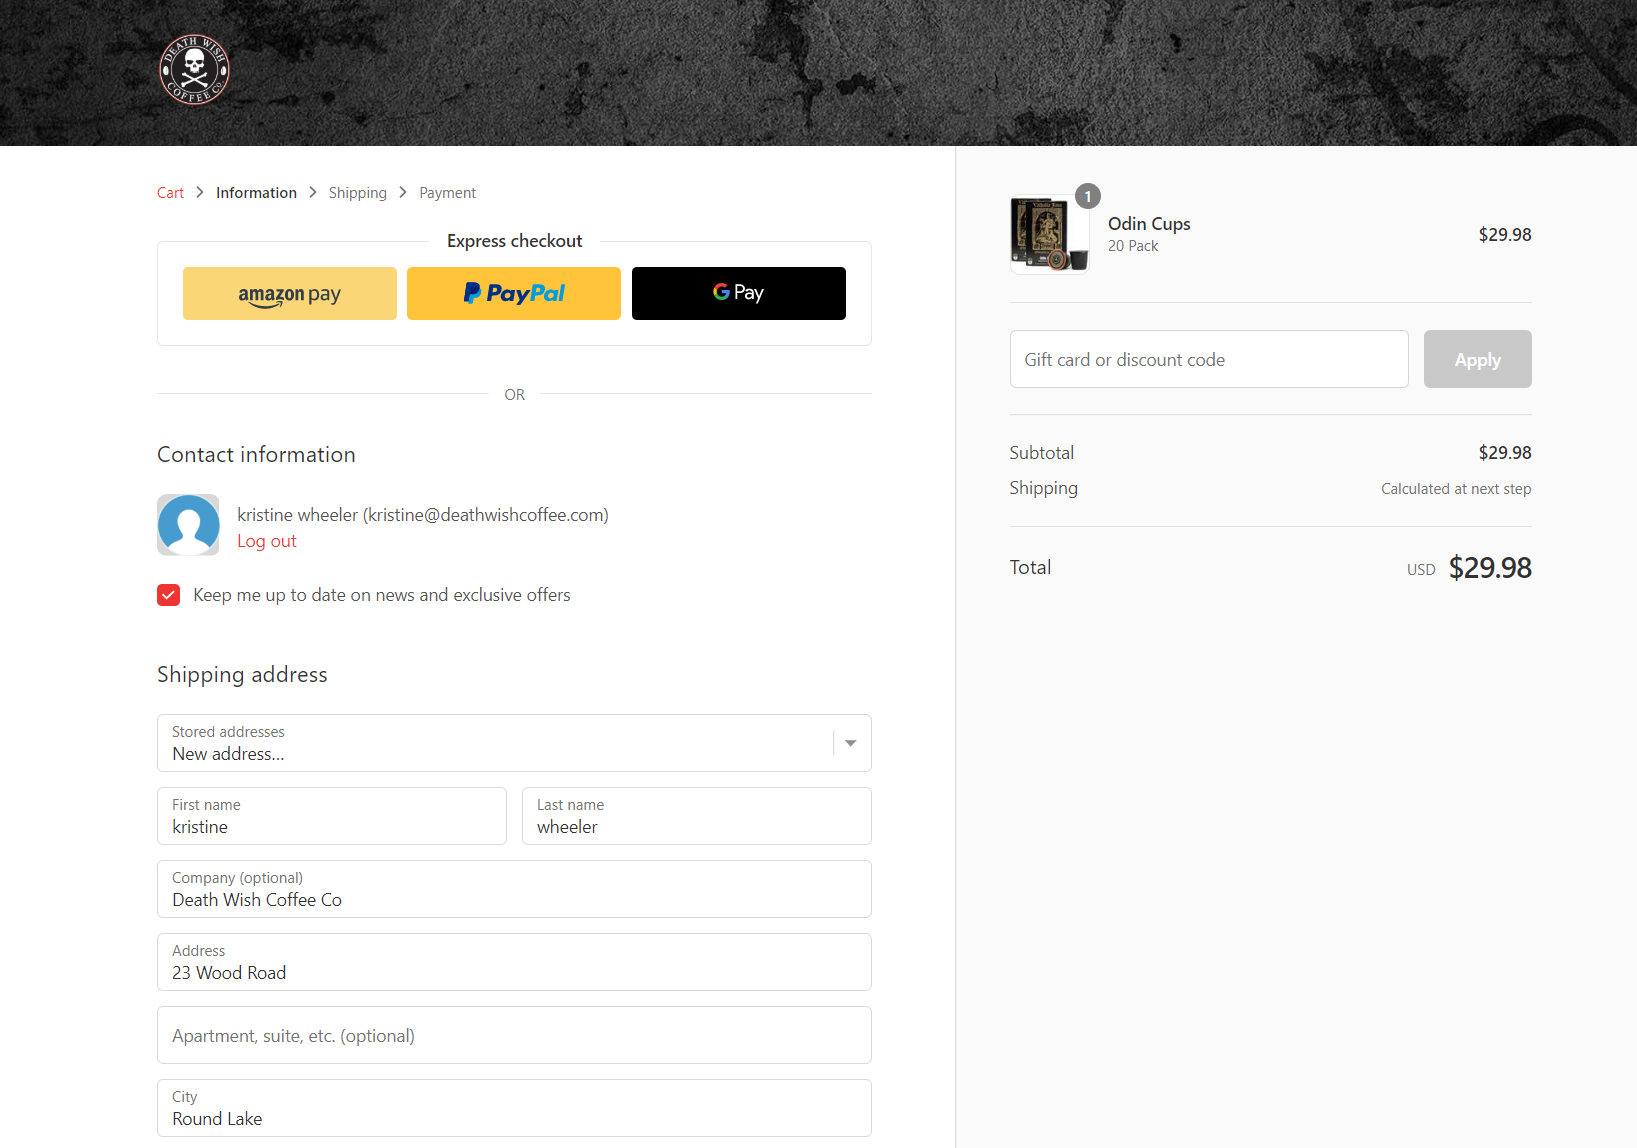Click the 'Calculated at next step' shipping text
The height and width of the screenshot is (1148, 1637).
point(1456,489)
